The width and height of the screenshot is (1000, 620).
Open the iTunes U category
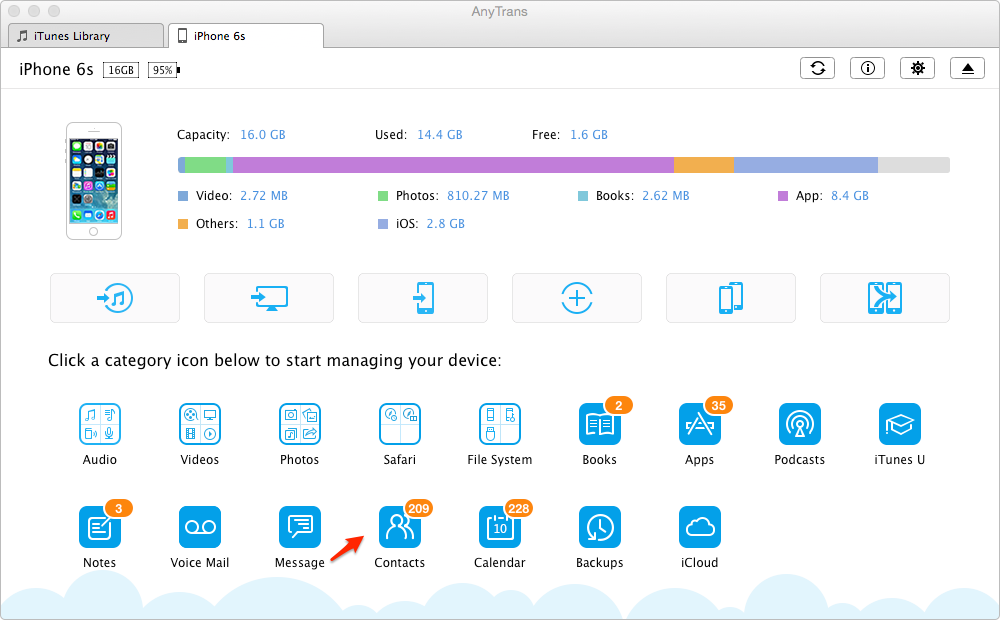pos(900,424)
